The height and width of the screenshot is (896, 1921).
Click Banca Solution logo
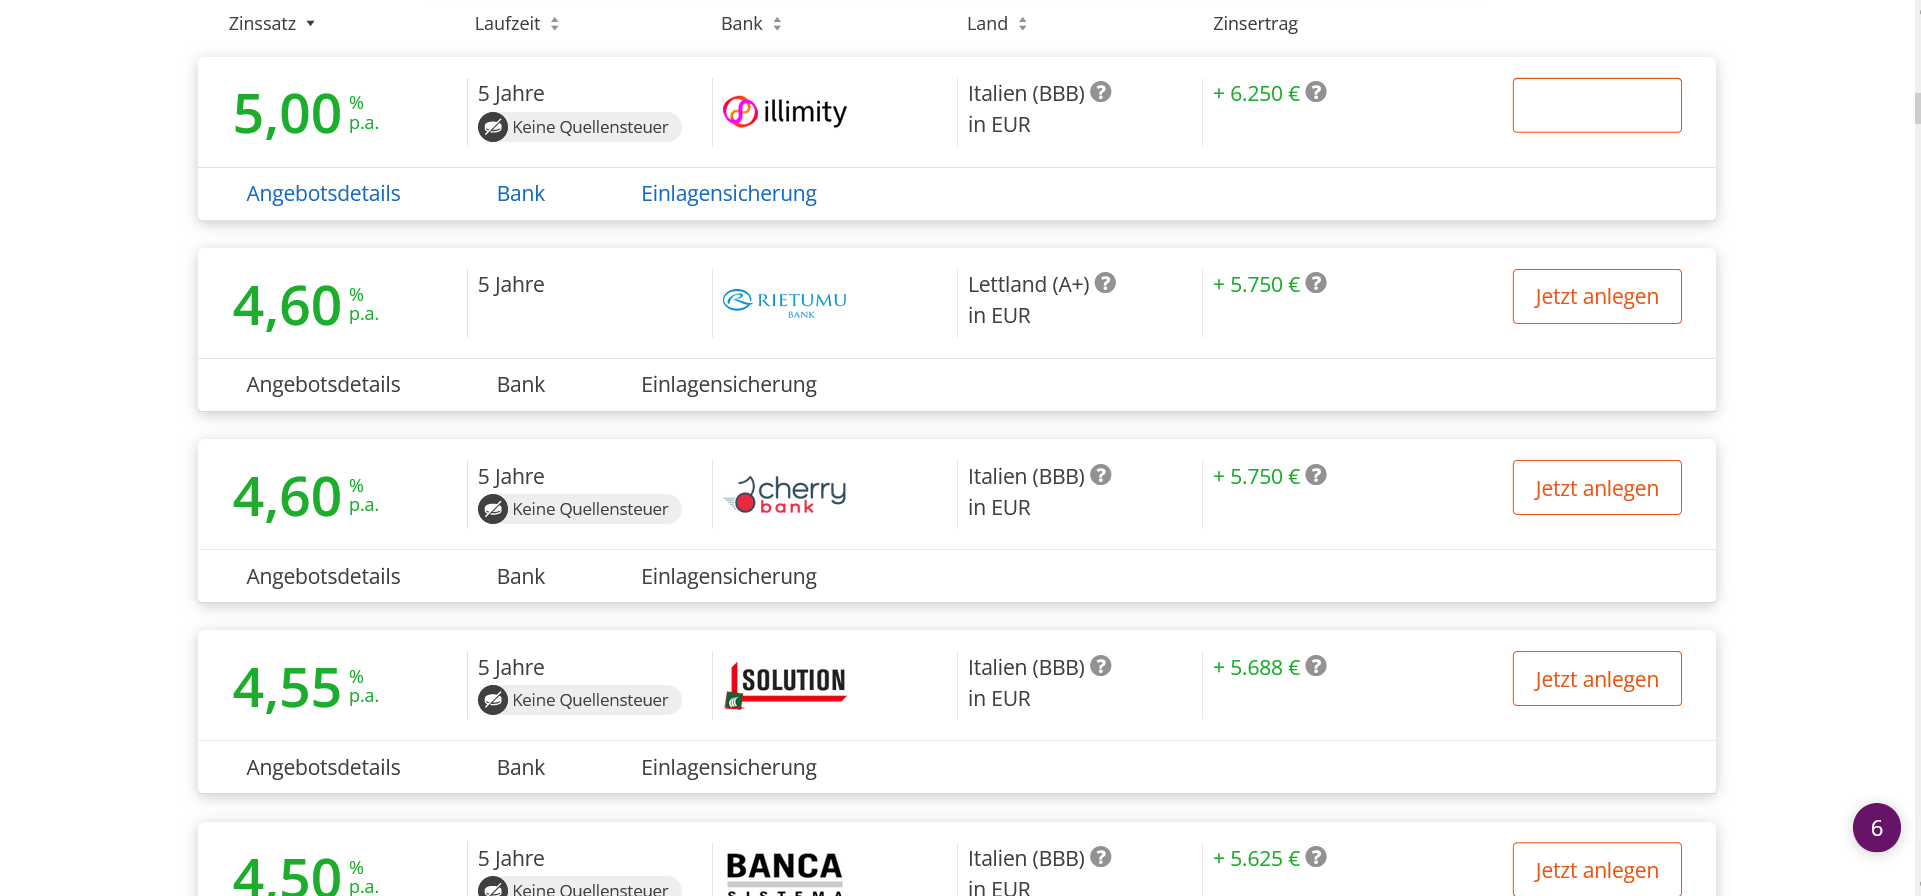pyautogui.click(x=785, y=685)
